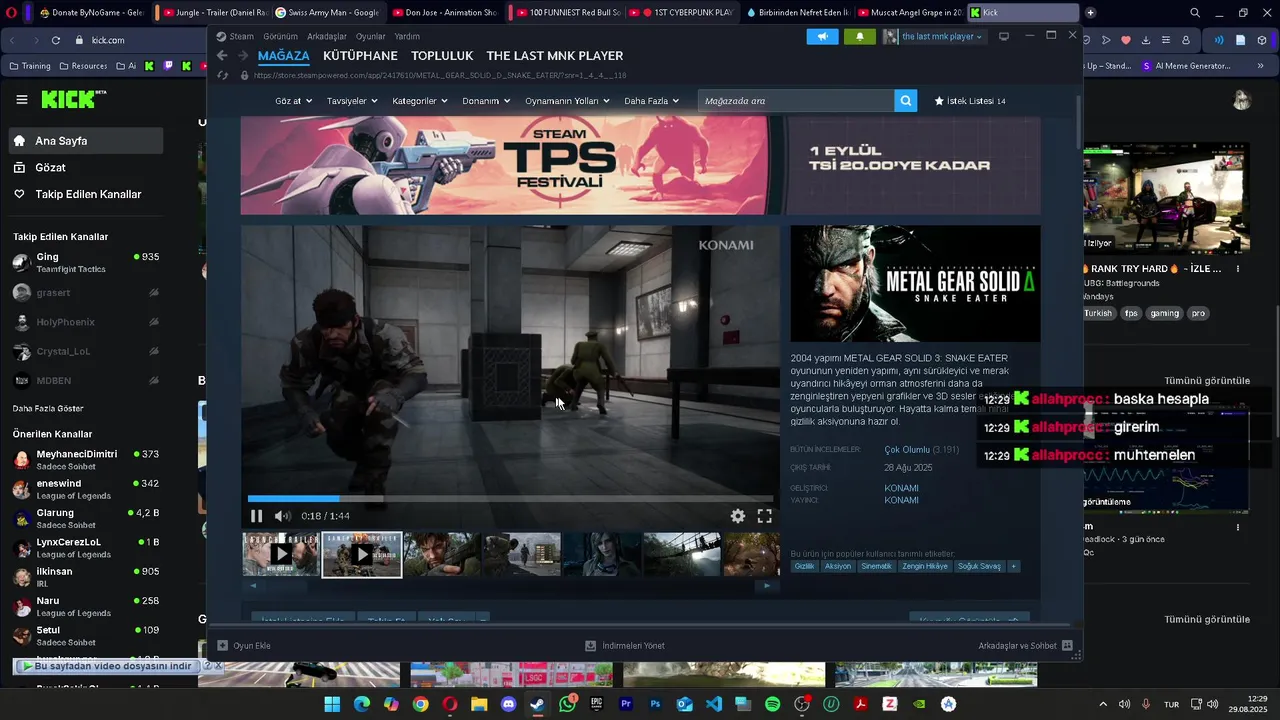
Task: Expand the Tavsiyeler dropdown
Action: pyautogui.click(x=352, y=101)
